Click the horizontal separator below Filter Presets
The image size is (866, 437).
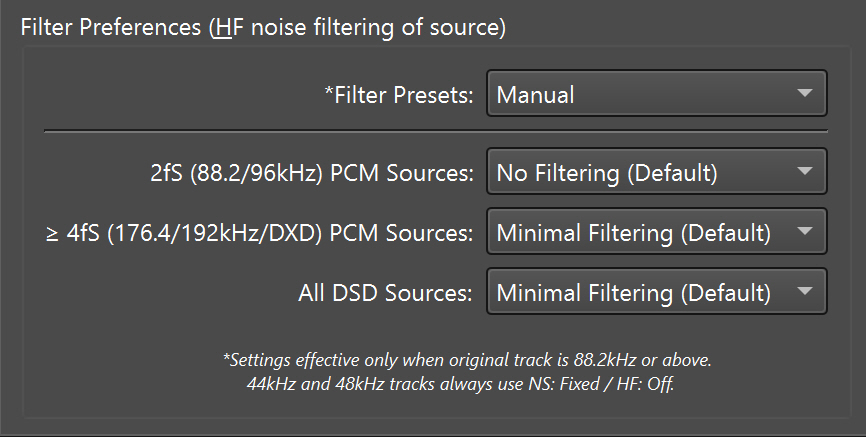click(435, 131)
